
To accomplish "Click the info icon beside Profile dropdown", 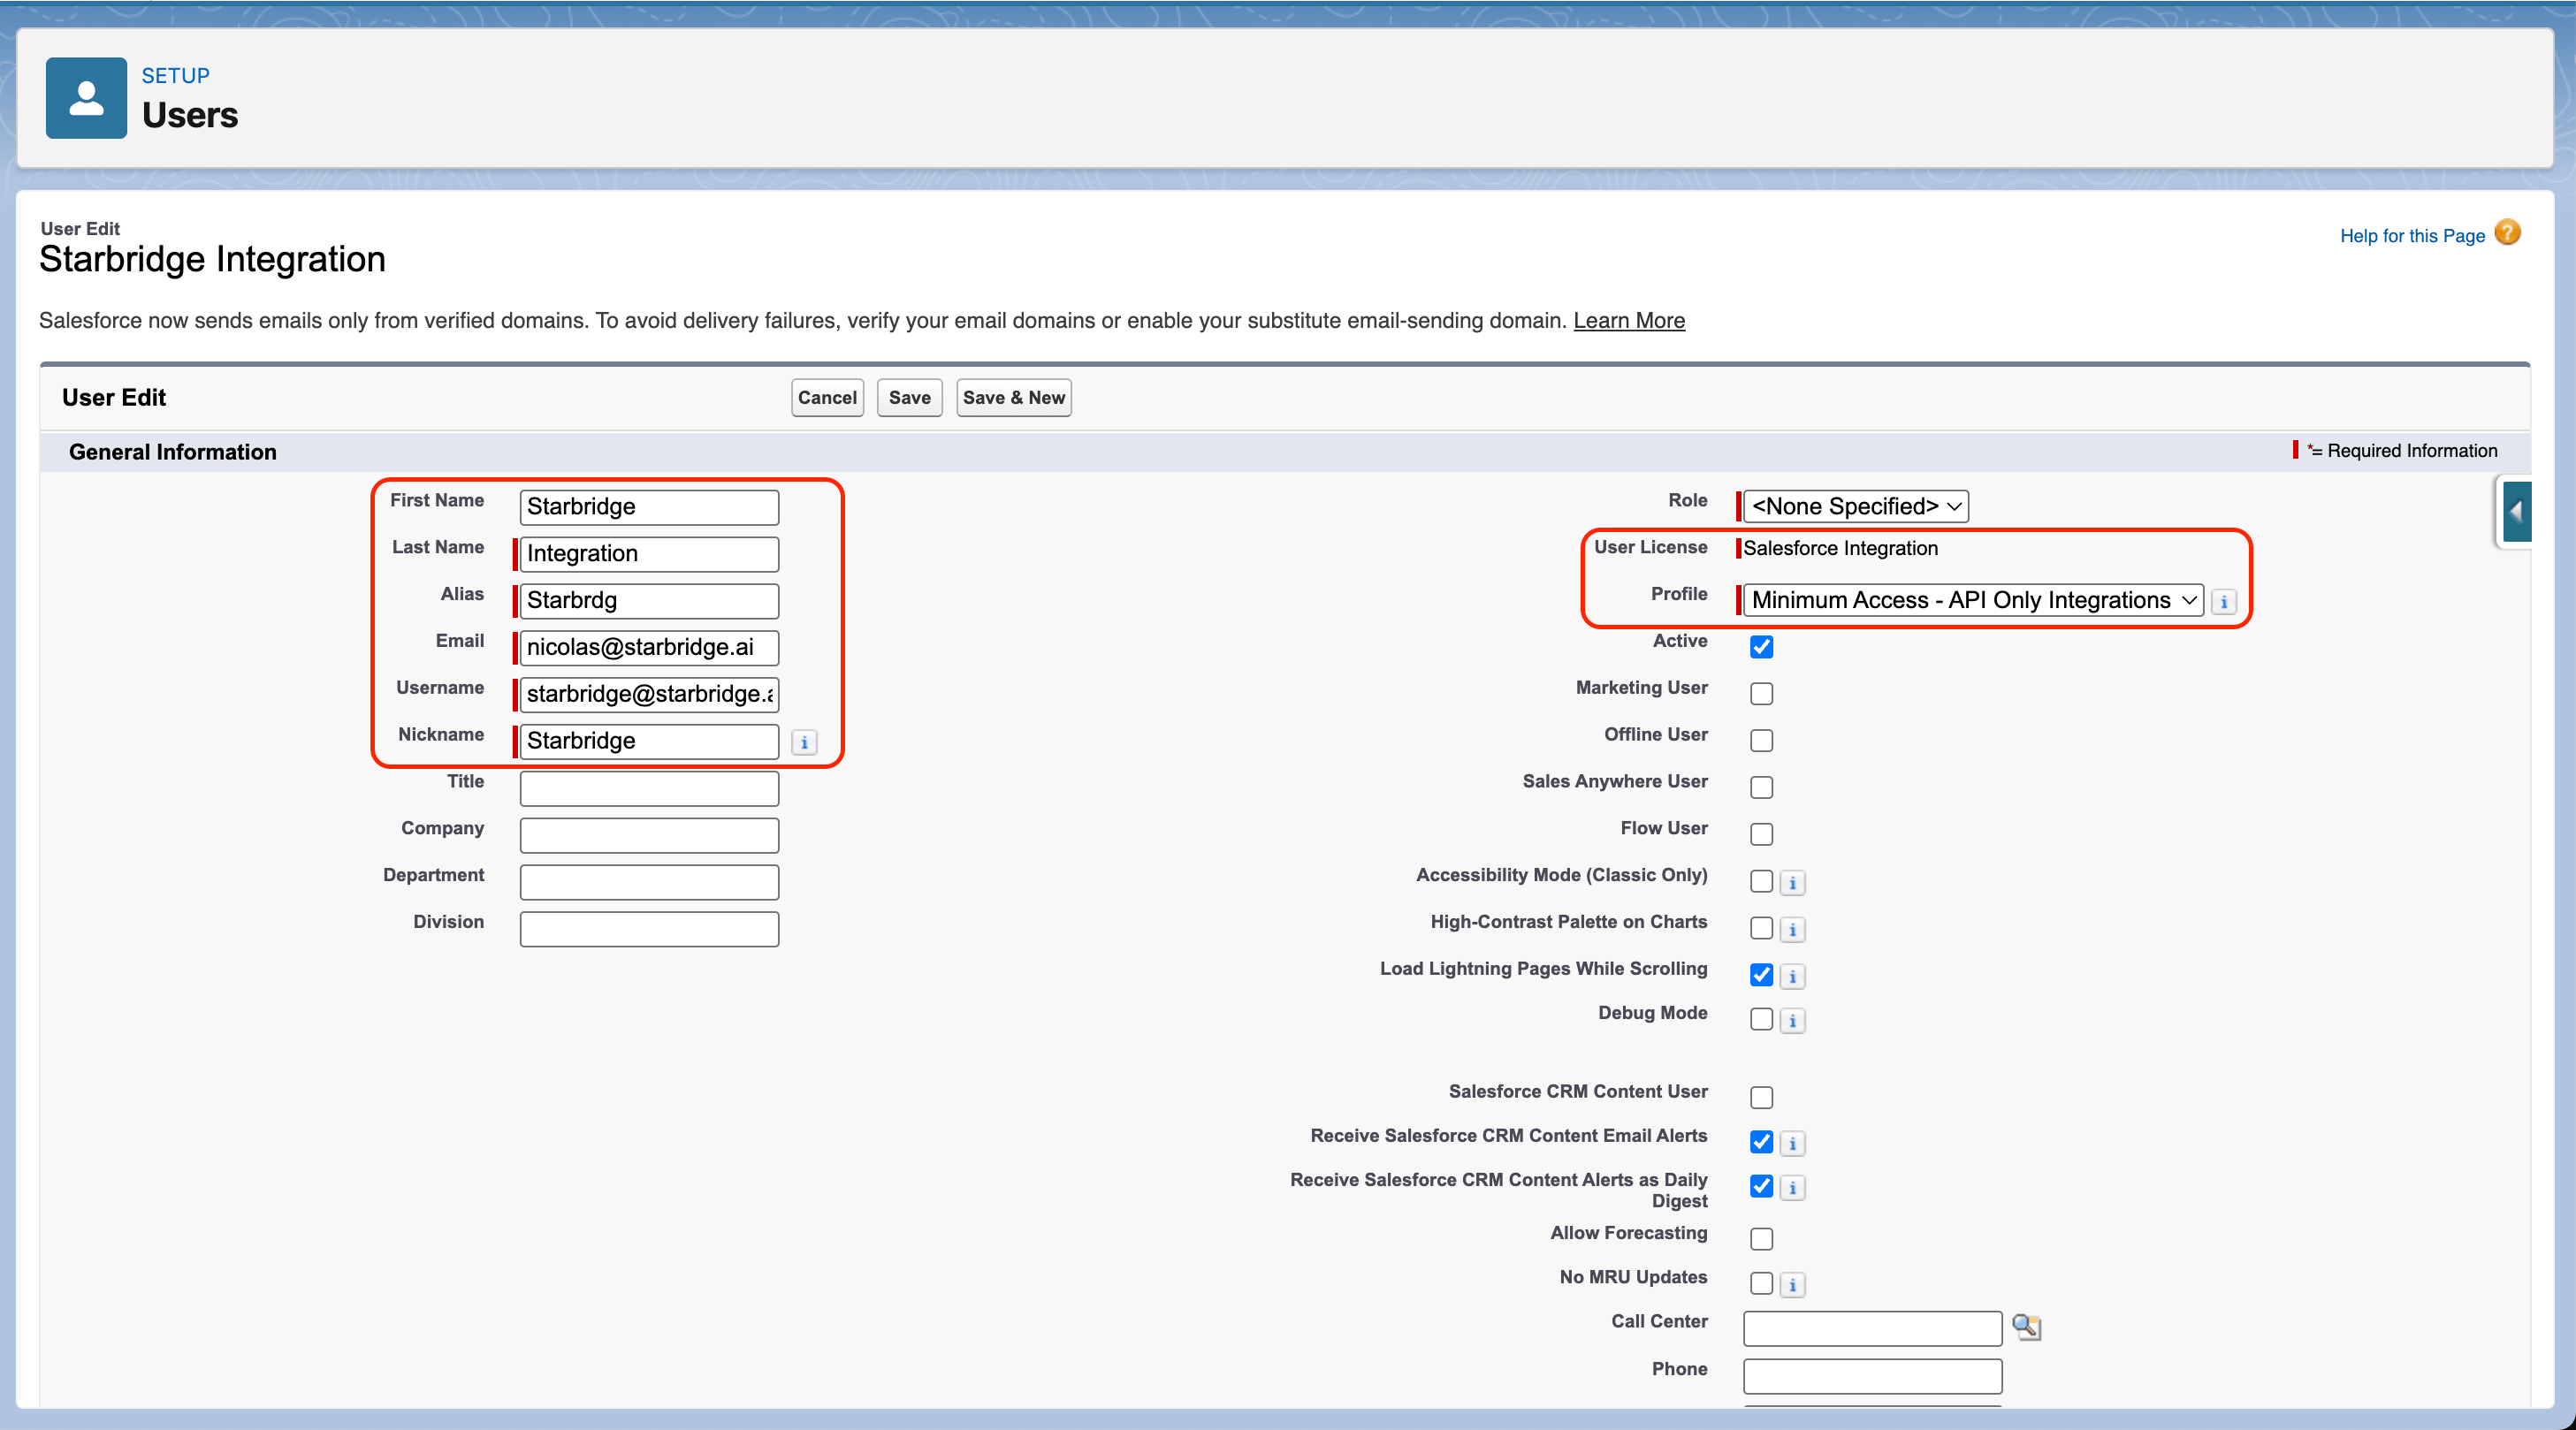I will tap(2223, 601).
